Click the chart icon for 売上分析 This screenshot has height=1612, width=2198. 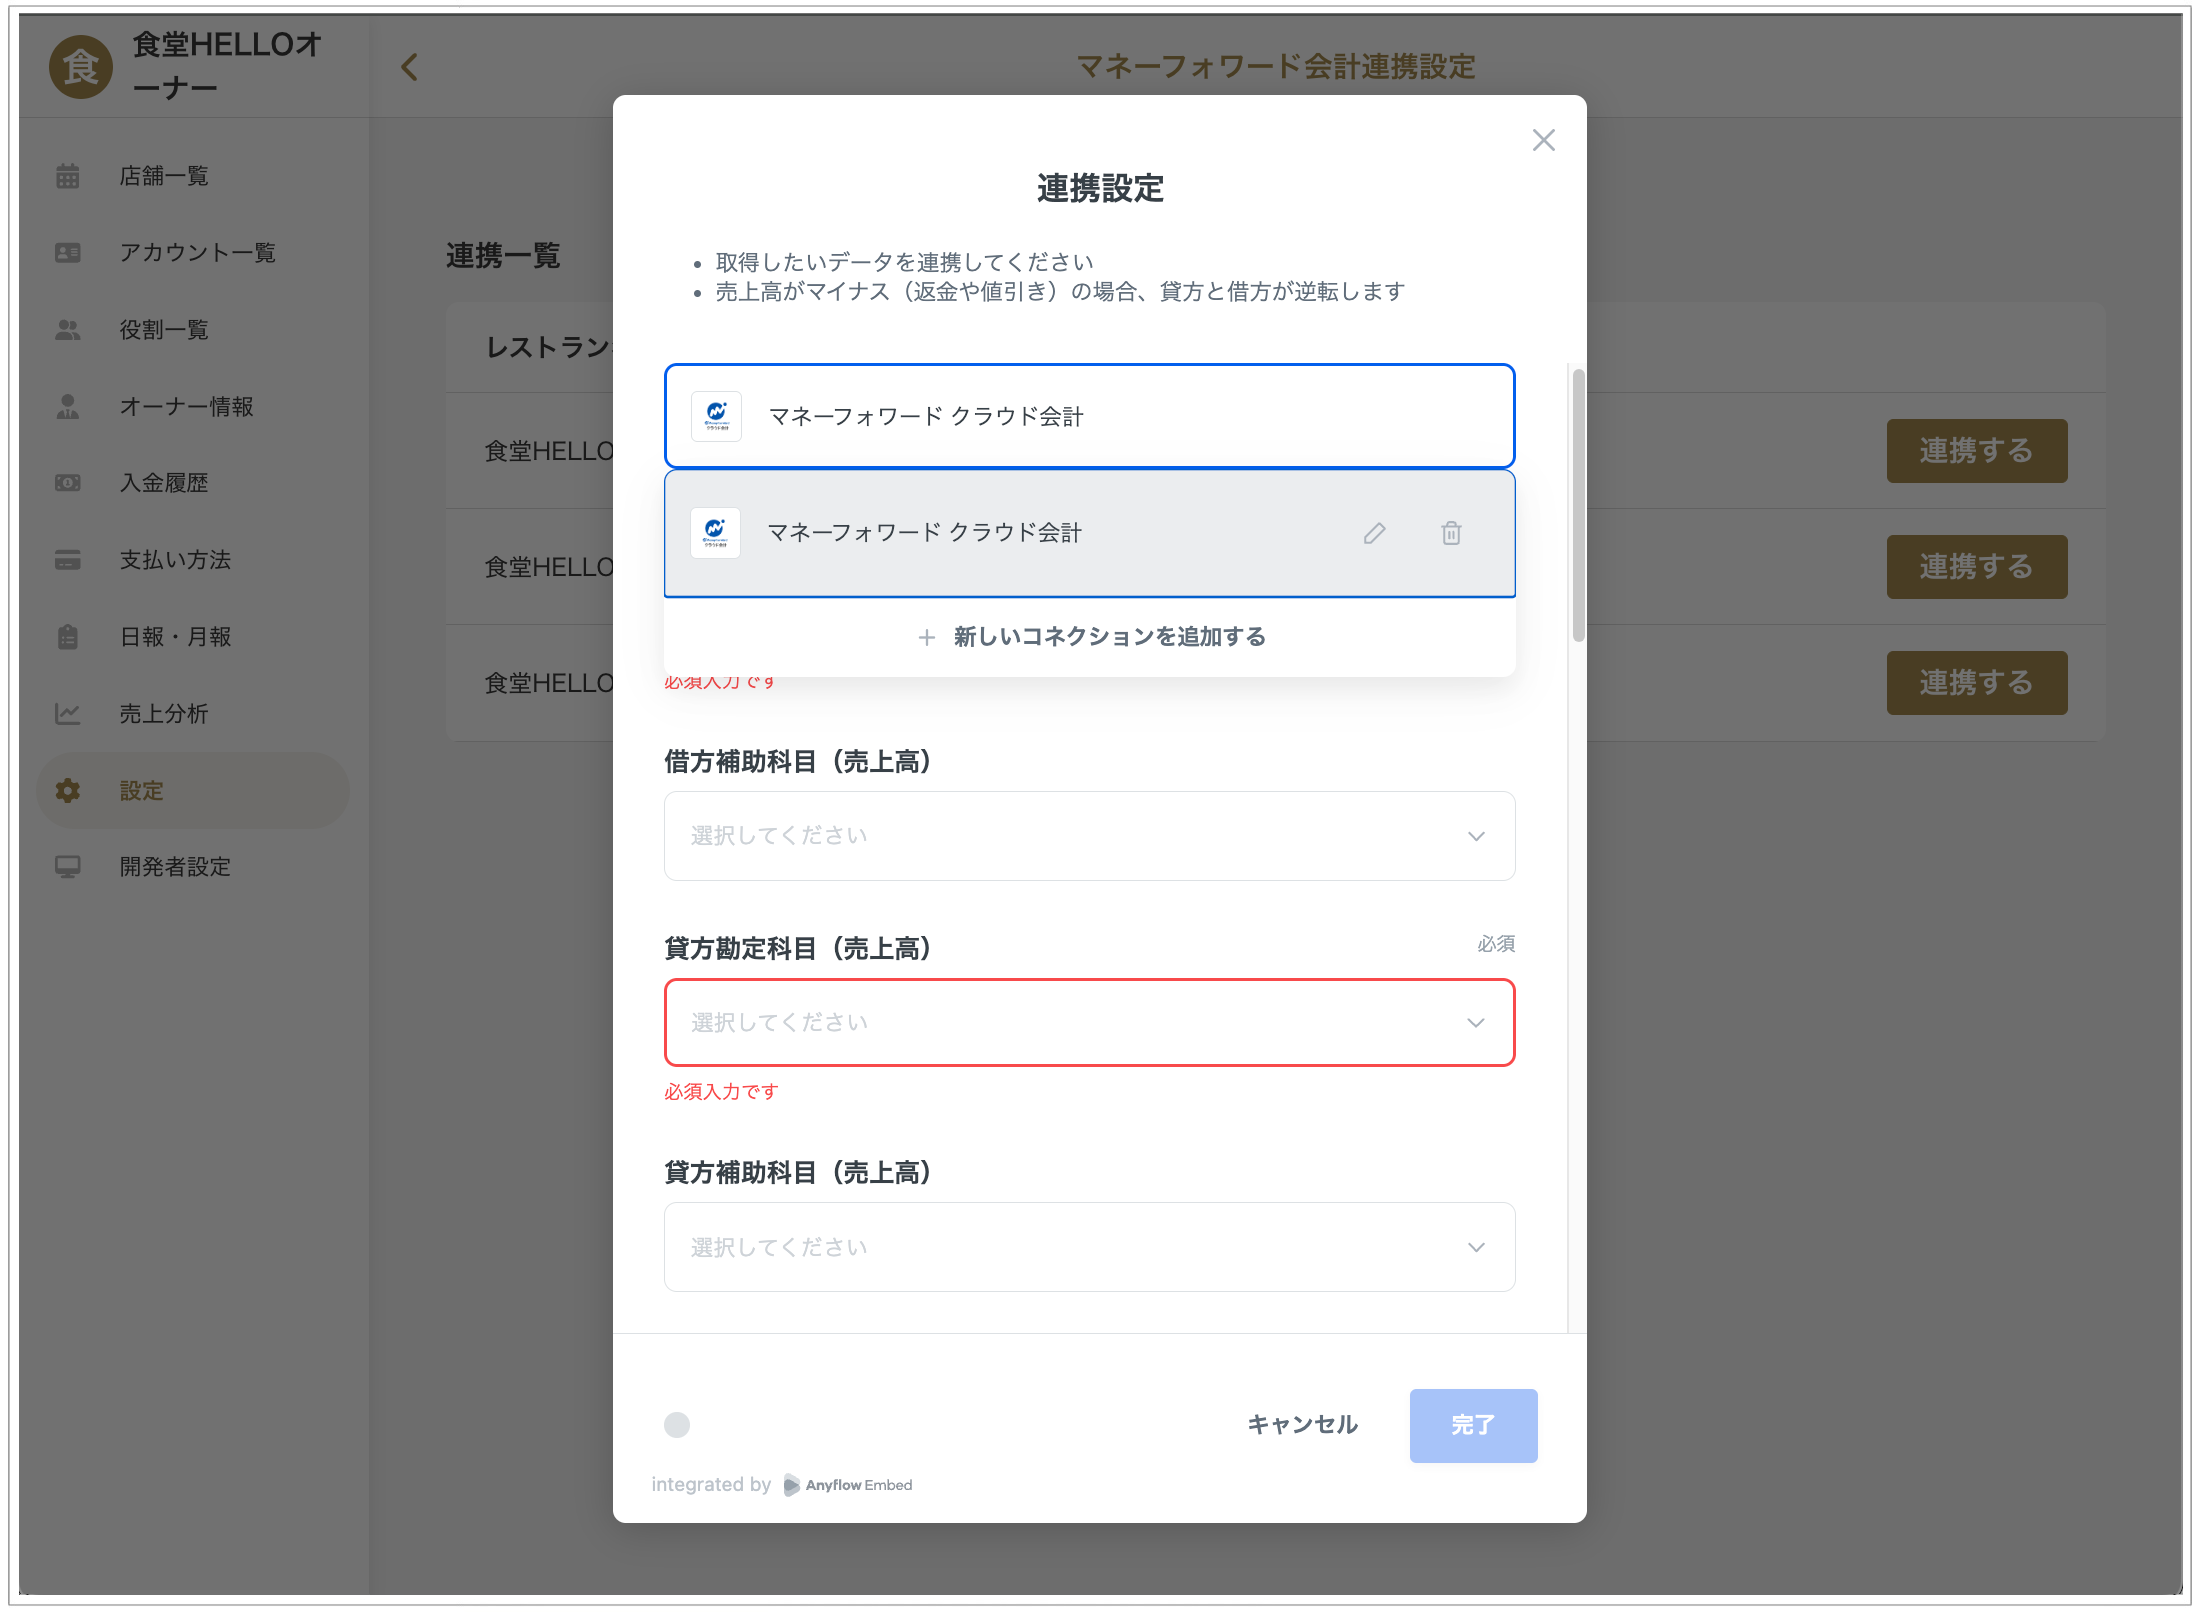coord(68,713)
